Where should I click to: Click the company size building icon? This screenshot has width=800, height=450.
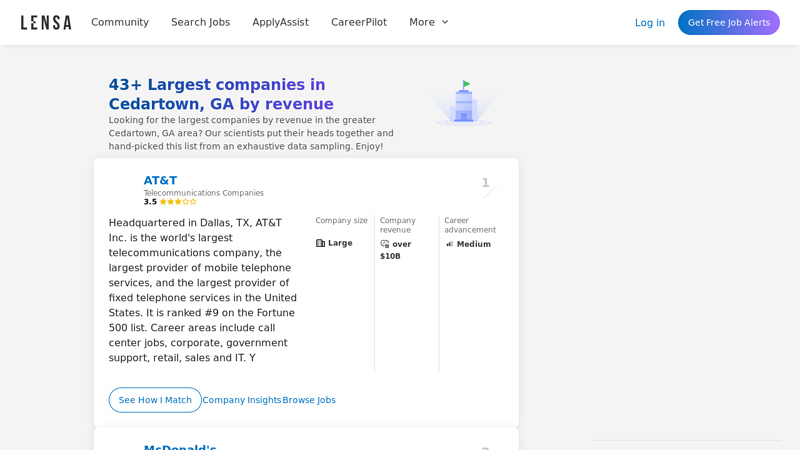(321, 243)
